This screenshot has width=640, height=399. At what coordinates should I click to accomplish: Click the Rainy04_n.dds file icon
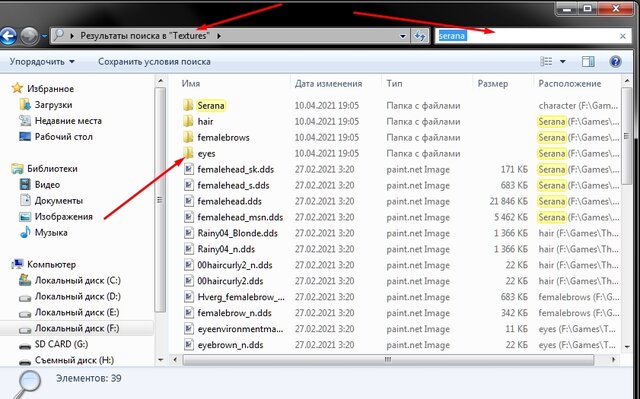pos(188,249)
